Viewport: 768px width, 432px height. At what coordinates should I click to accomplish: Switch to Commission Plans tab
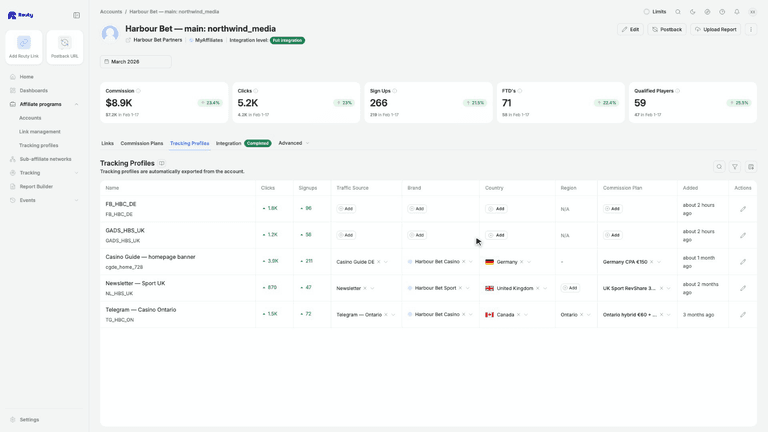pos(142,144)
